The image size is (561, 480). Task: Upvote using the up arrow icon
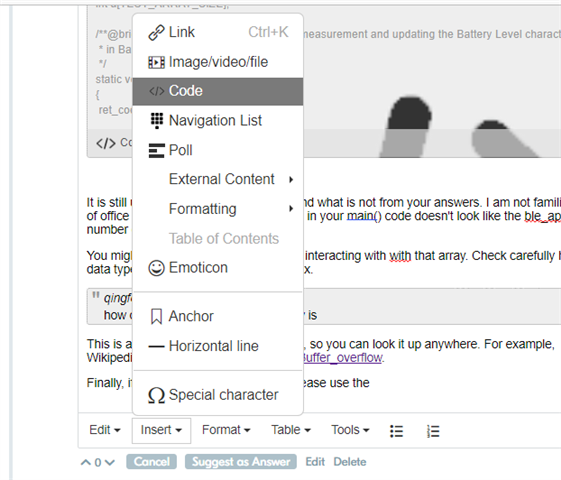(x=86, y=462)
